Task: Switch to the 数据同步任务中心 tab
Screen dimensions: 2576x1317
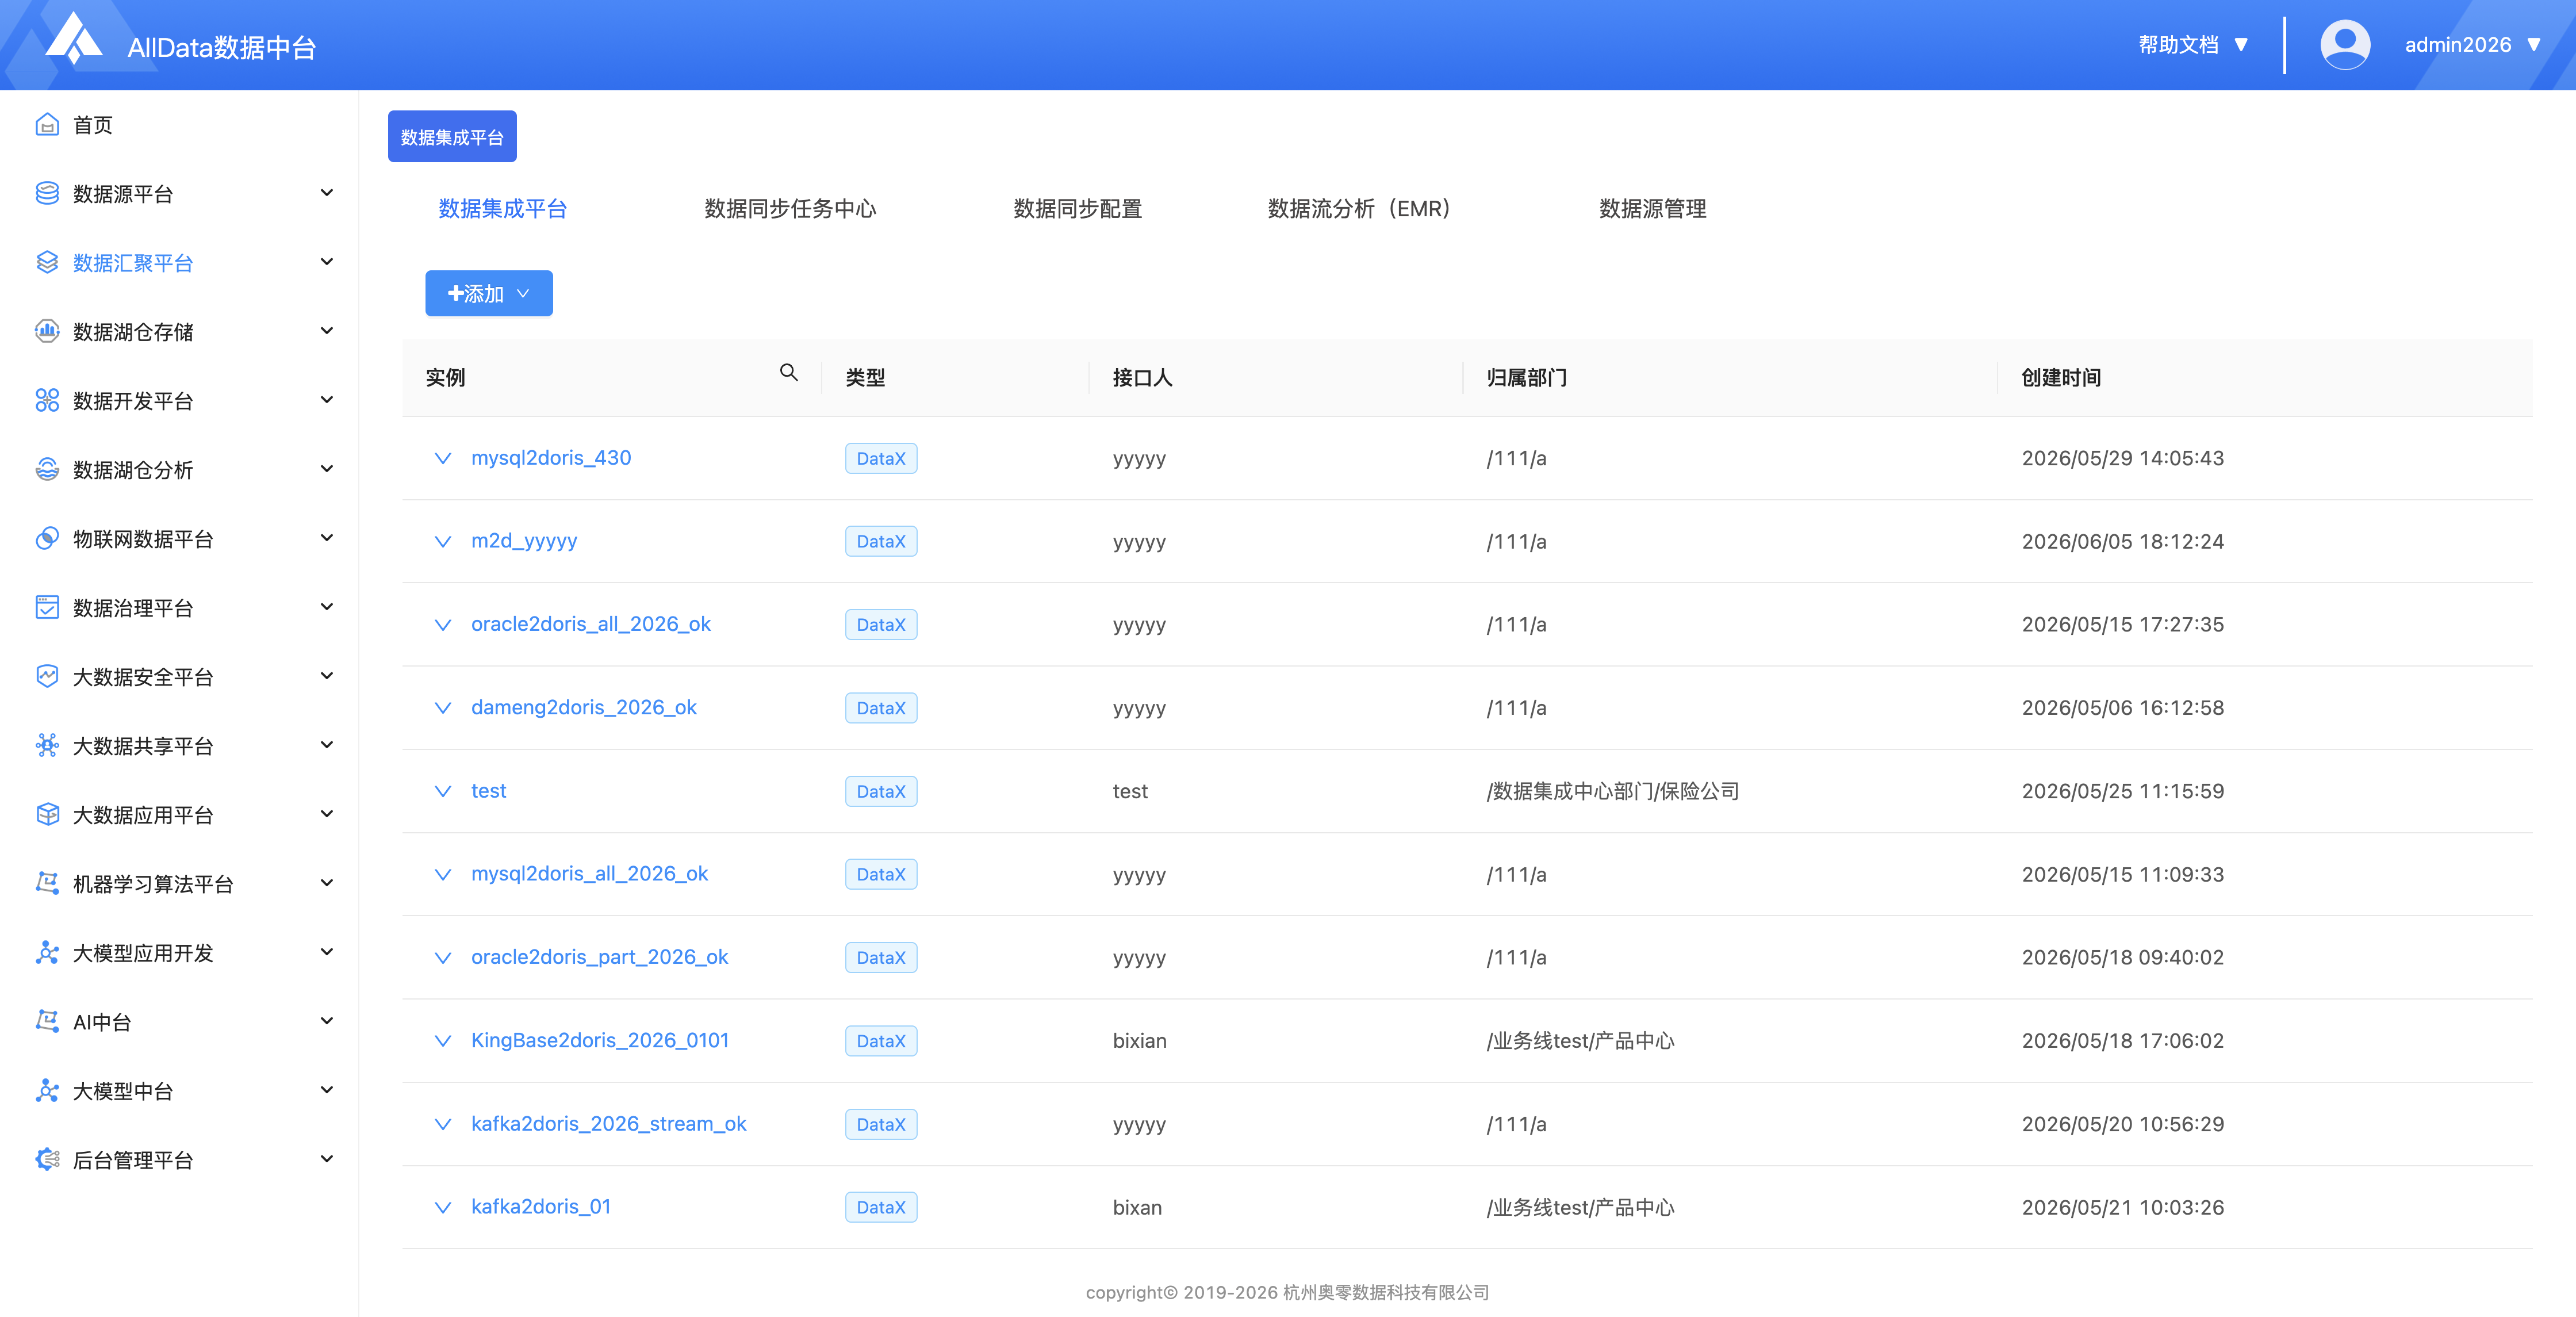Action: coord(790,208)
